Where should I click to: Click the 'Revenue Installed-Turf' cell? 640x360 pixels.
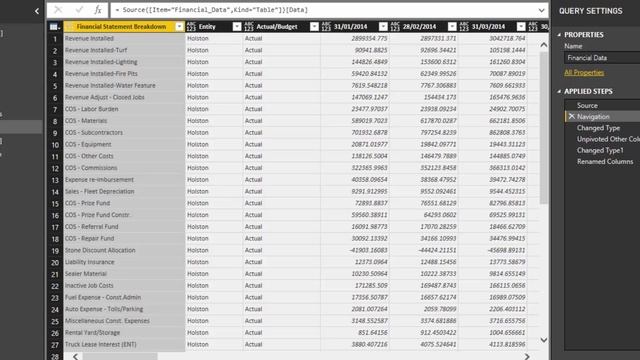click(124, 50)
